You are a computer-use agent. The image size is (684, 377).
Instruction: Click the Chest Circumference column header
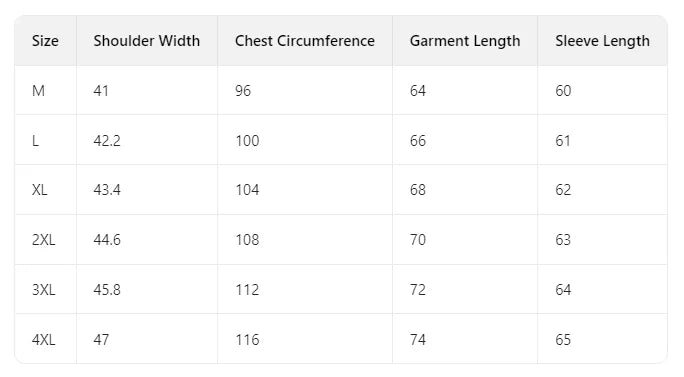click(x=305, y=41)
